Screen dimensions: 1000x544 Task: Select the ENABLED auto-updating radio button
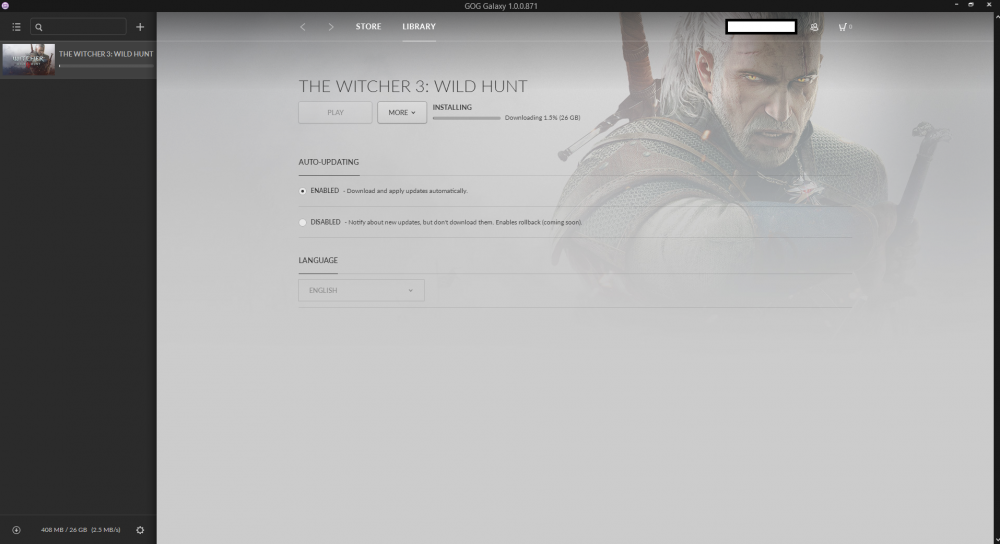(302, 191)
